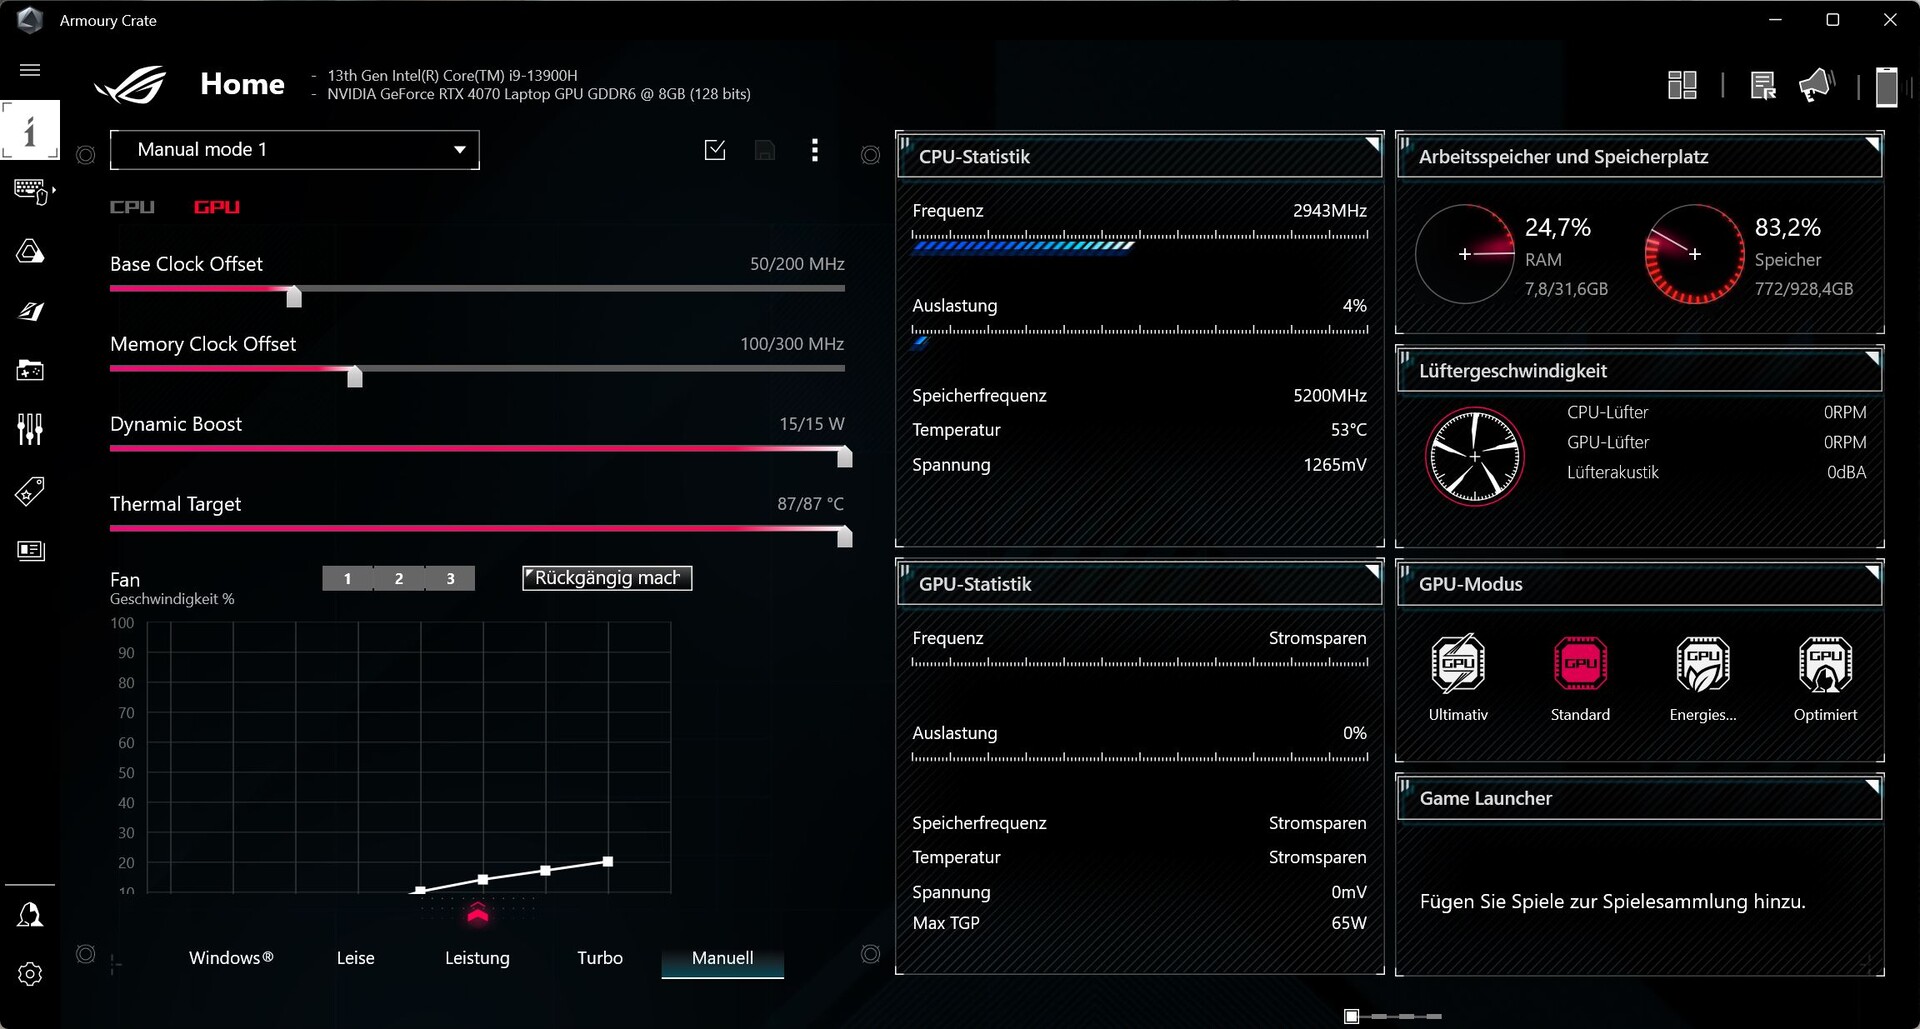The height and width of the screenshot is (1029, 1920).
Task: Click the Spannung 1265mV value
Action: coord(1335,465)
